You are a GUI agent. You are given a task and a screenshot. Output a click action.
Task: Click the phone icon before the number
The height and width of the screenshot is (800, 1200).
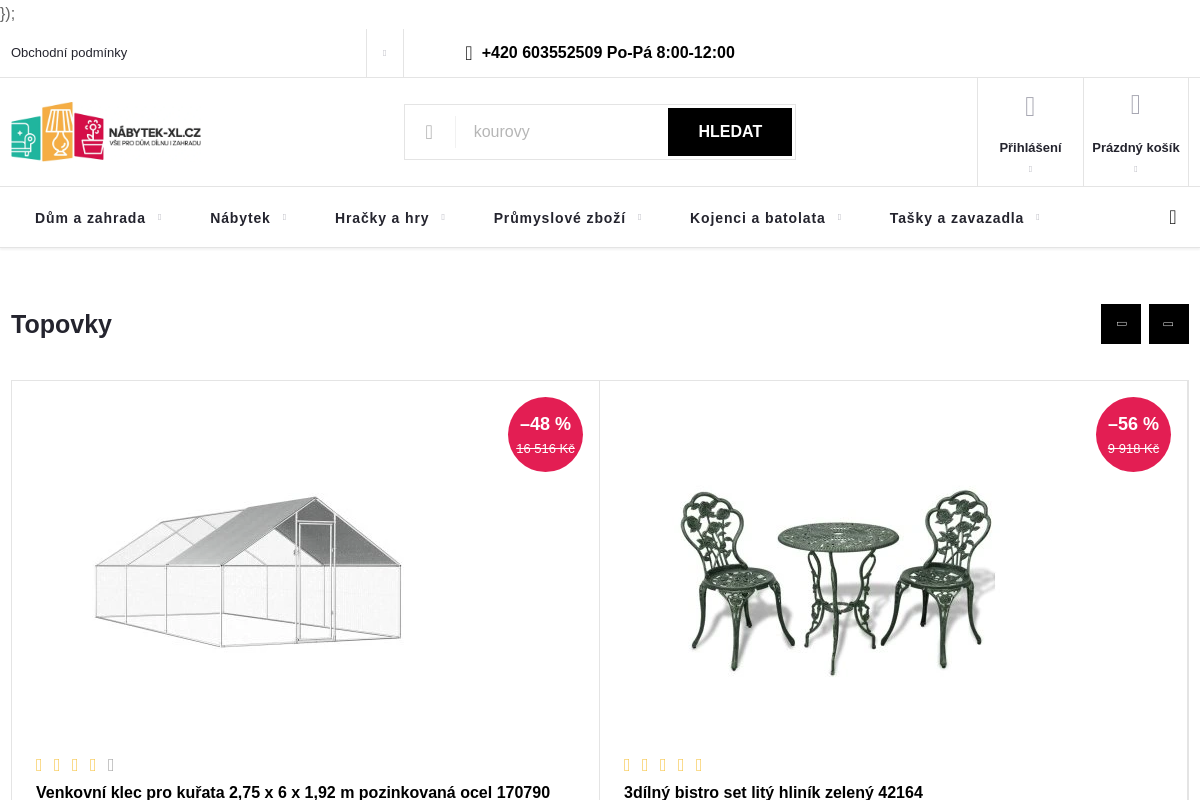pyautogui.click(x=469, y=53)
